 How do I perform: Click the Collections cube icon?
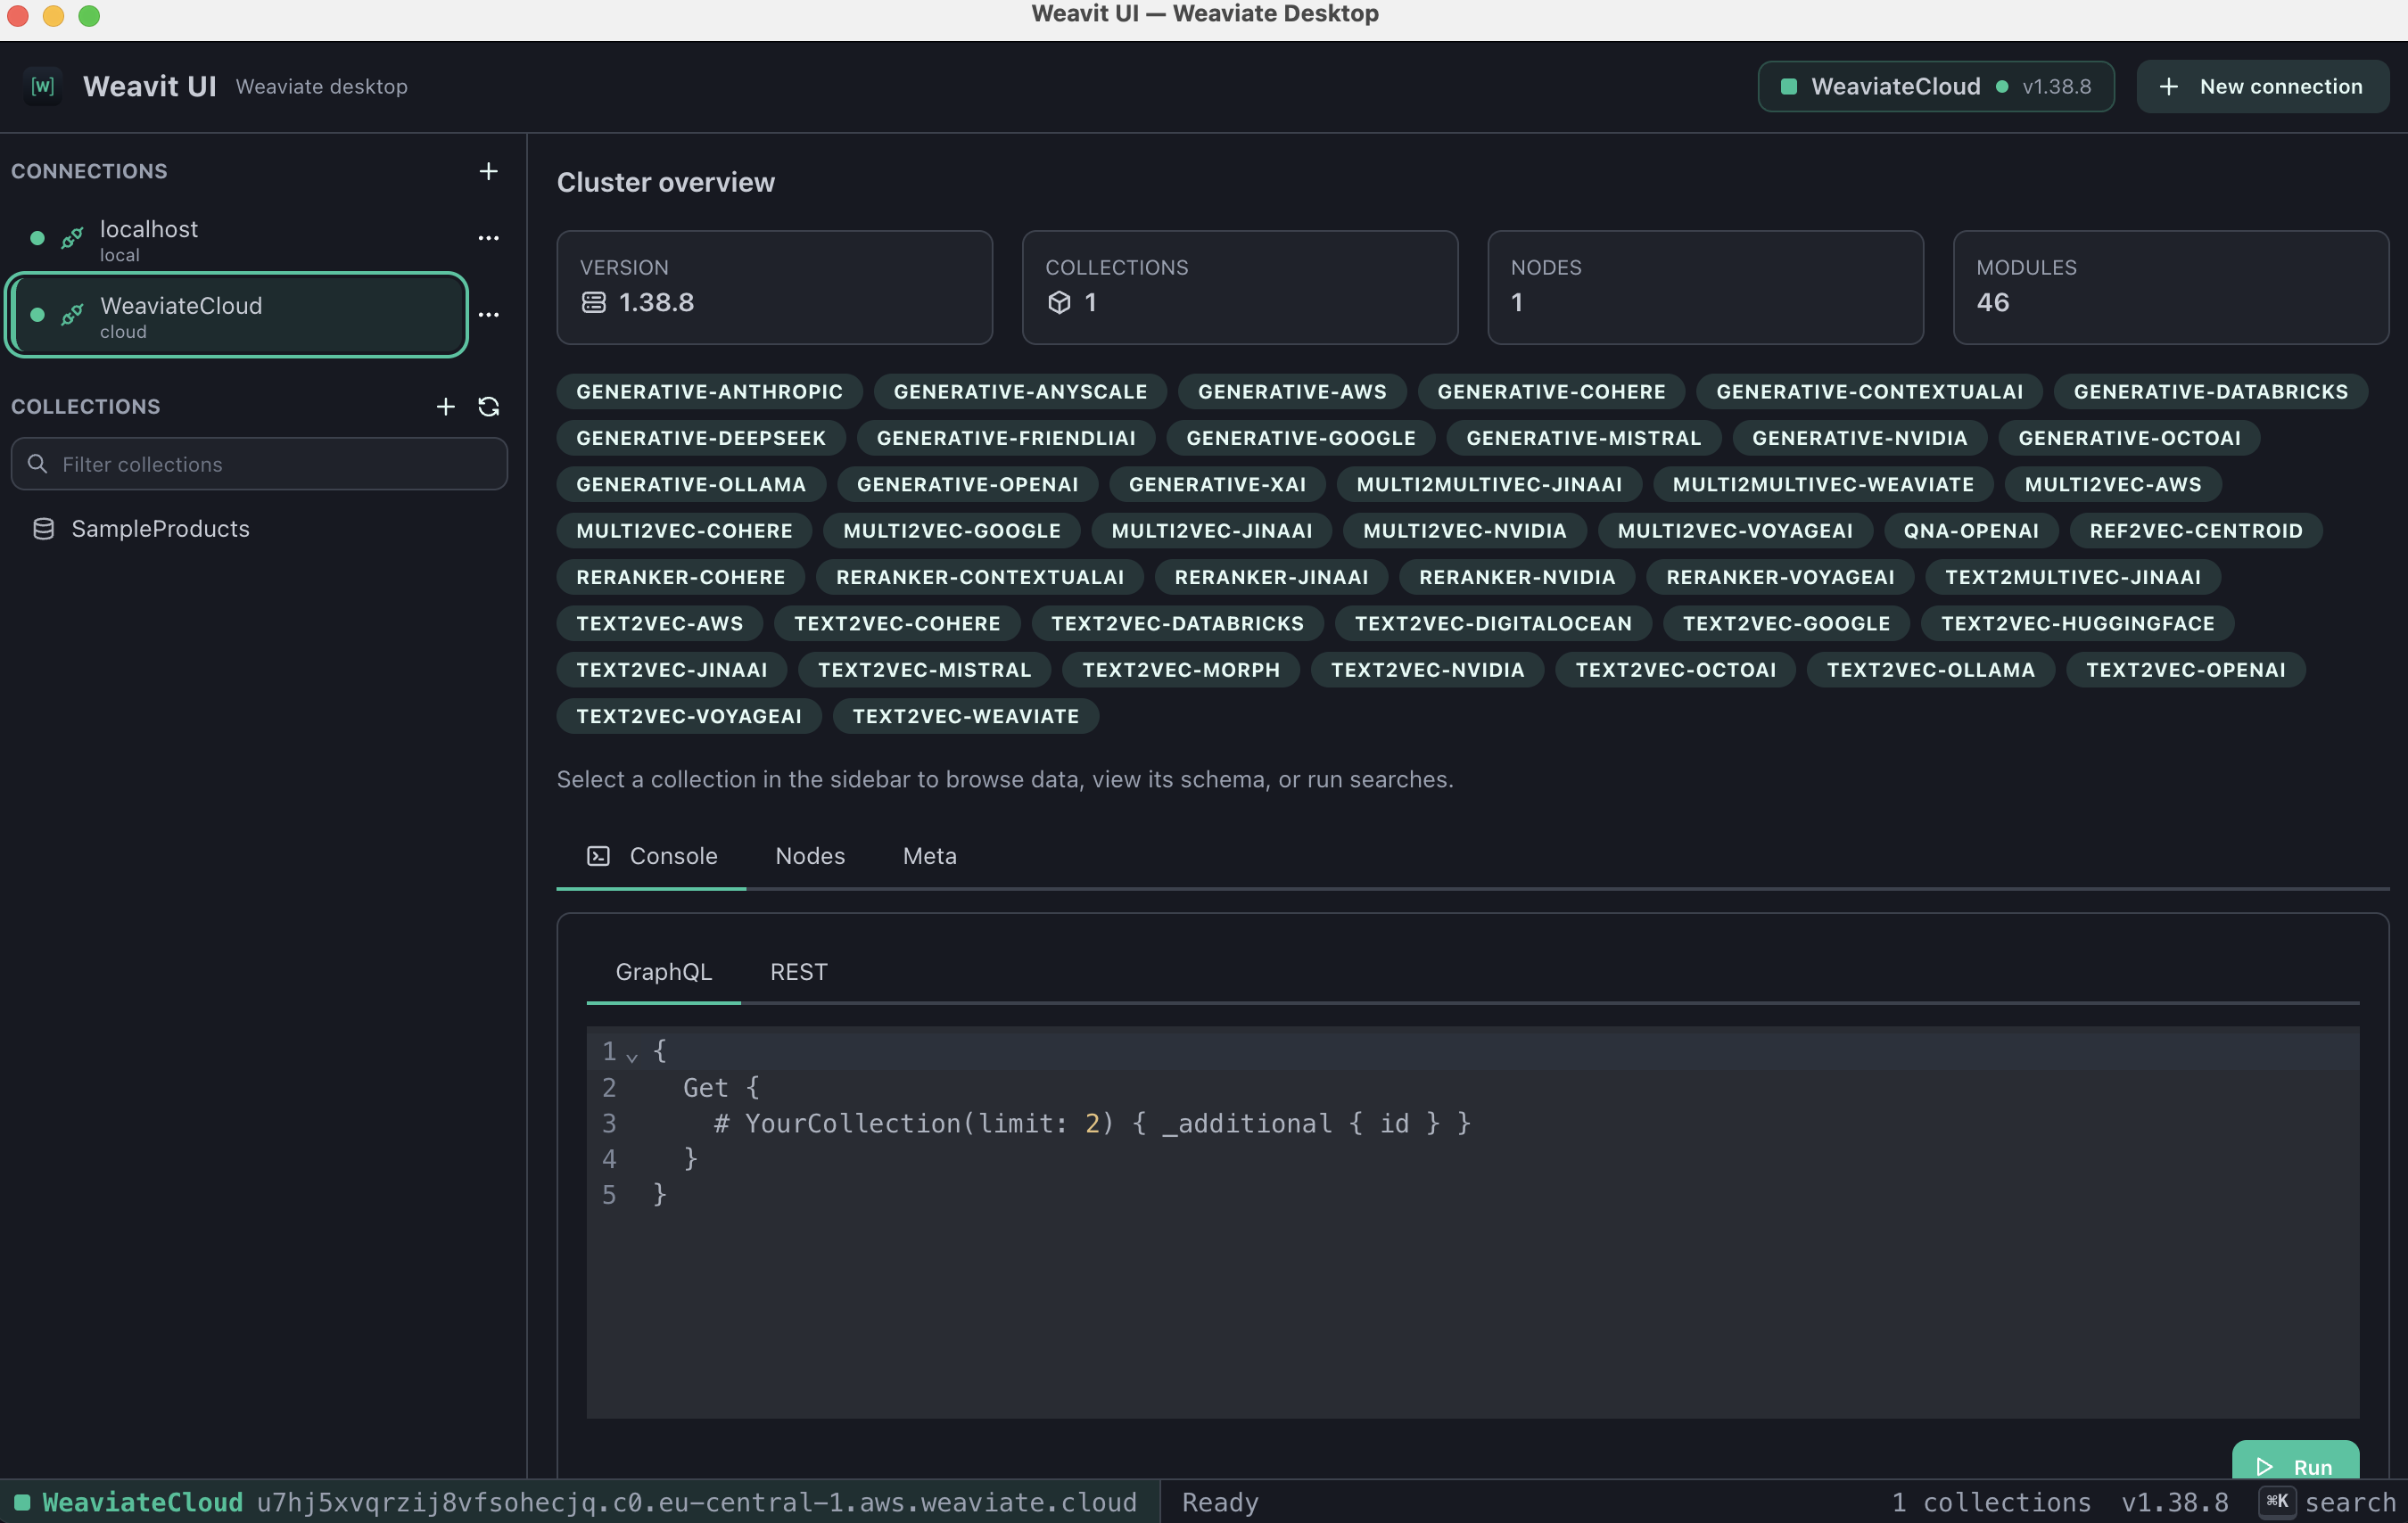click(1059, 302)
